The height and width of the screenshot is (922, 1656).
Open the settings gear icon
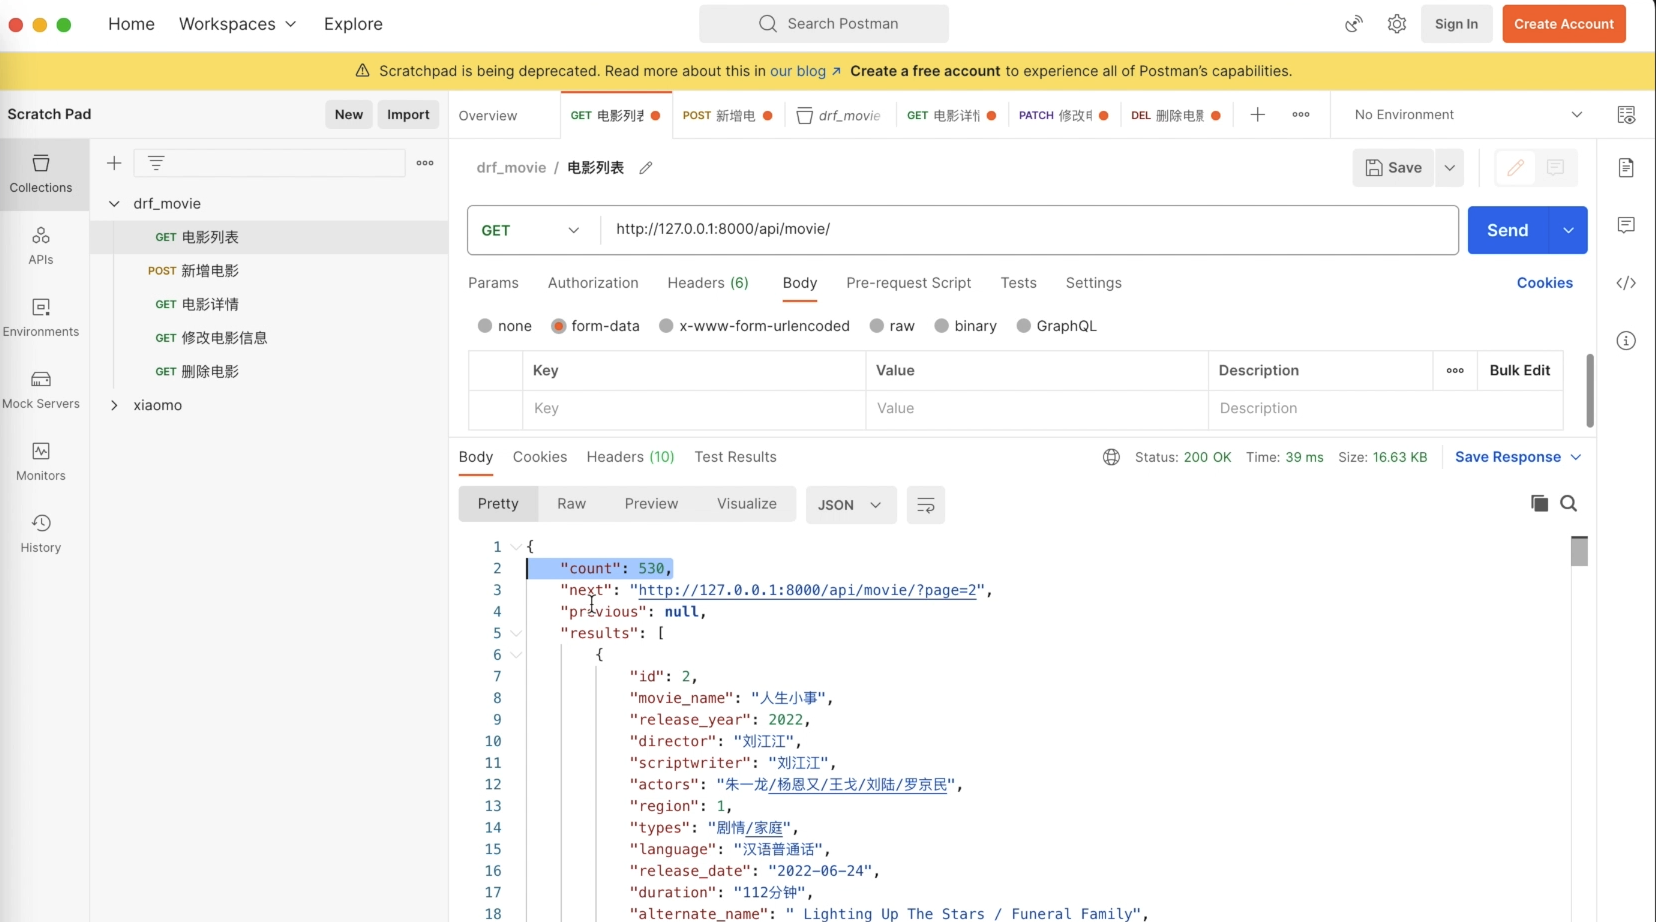[x=1397, y=24]
